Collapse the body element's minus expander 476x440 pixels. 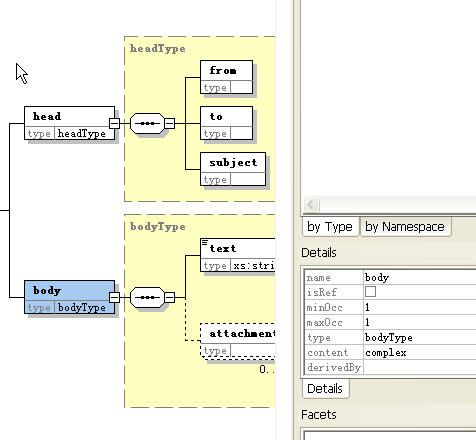pyautogui.click(x=114, y=297)
